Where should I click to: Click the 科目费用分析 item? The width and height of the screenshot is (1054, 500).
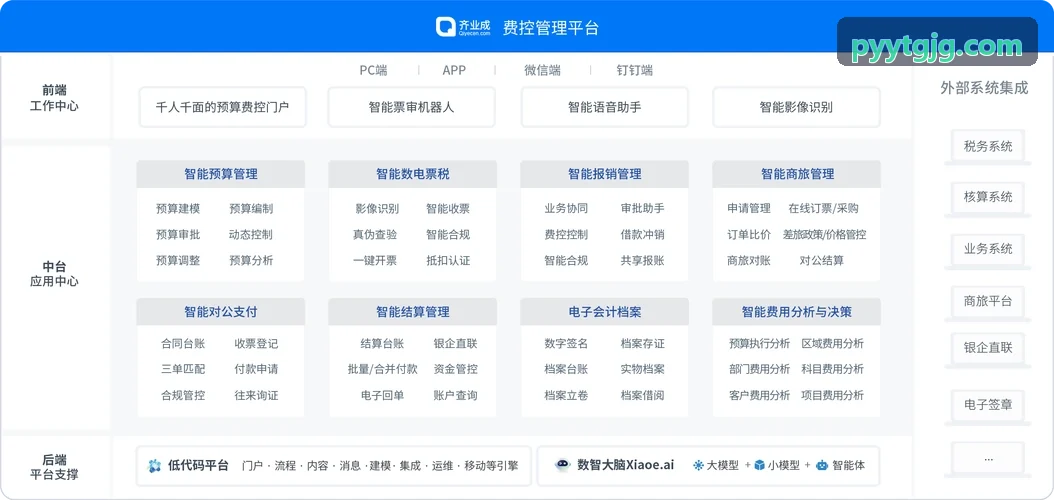(833, 369)
